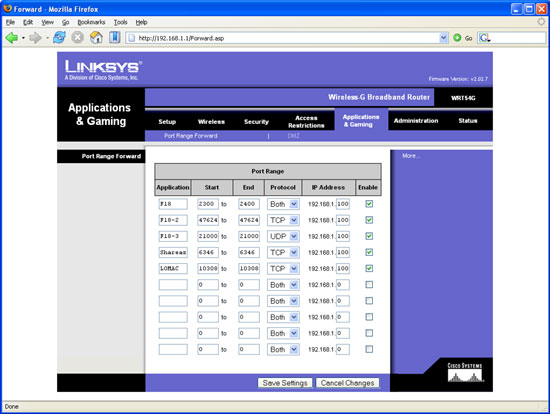The image size is (550, 414).
Task: Uncheck Enable for the LOMAC row
Action: pyautogui.click(x=369, y=268)
